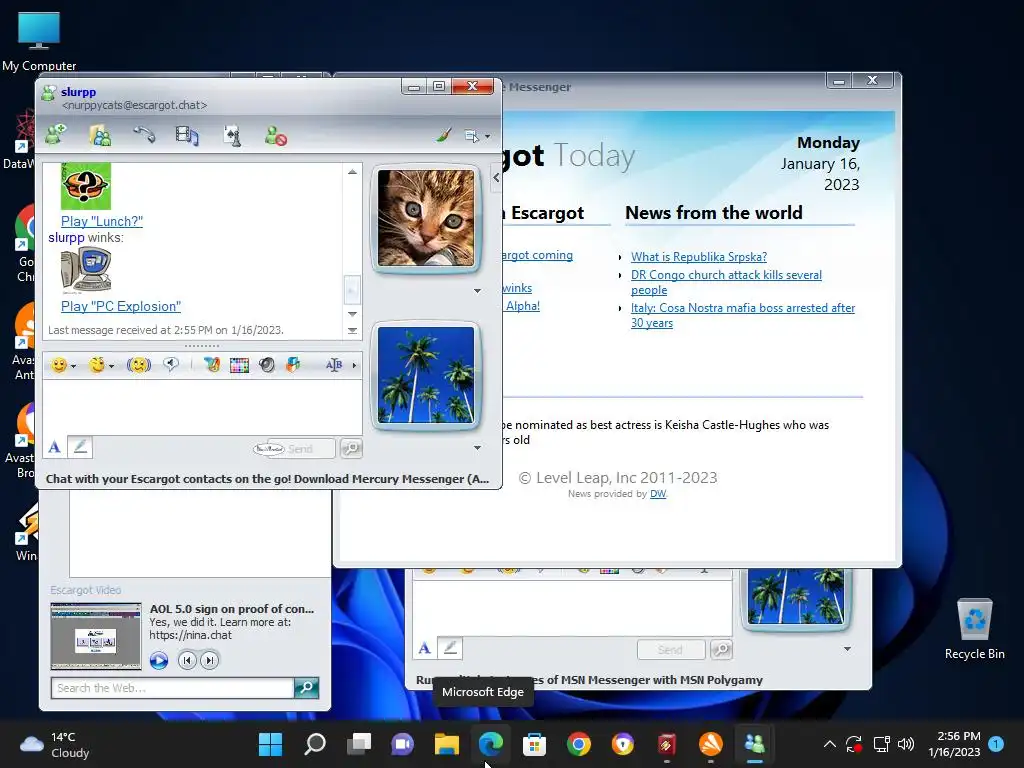Show hidden system tray icons chevron
Viewport: 1024px width, 768px height.
pyautogui.click(x=829, y=744)
